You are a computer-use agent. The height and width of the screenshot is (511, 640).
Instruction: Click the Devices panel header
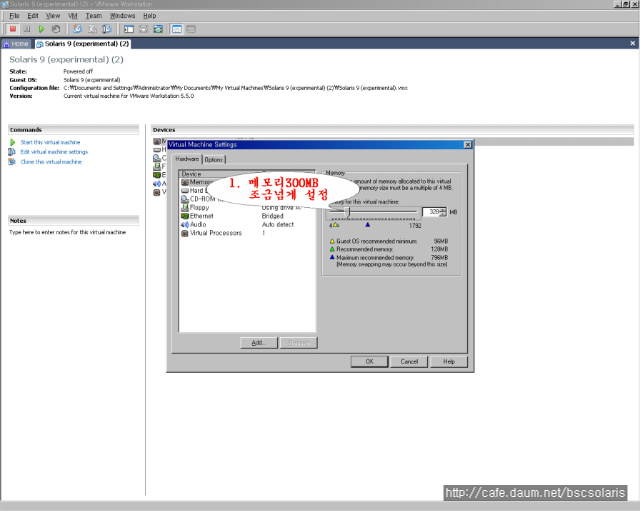tap(392, 130)
